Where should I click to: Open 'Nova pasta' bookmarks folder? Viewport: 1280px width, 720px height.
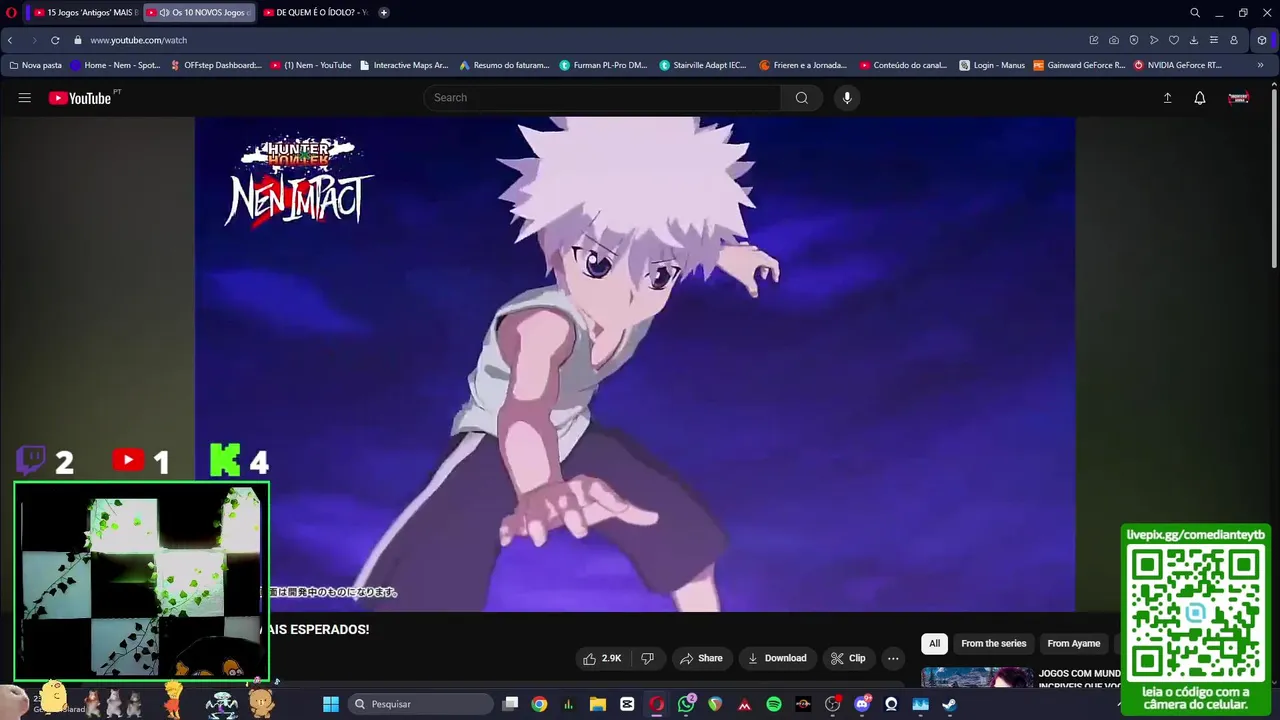pyautogui.click(x=35, y=65)
